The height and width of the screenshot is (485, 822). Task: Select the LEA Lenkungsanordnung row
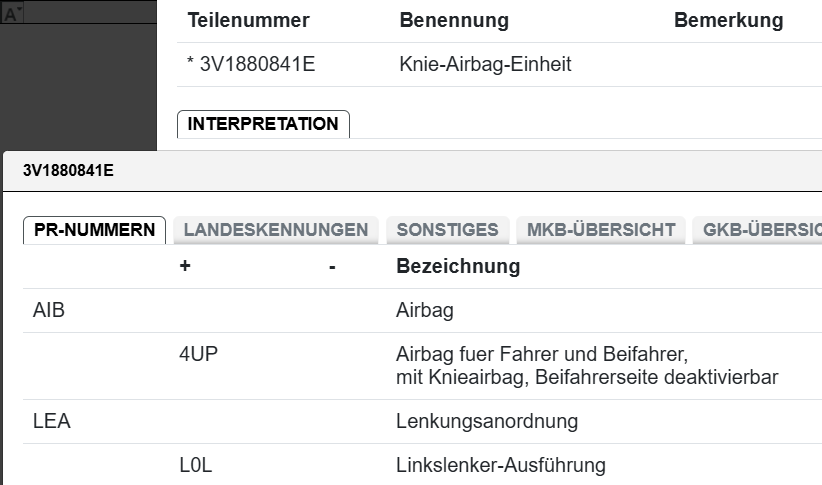click(x=51, y=422)
